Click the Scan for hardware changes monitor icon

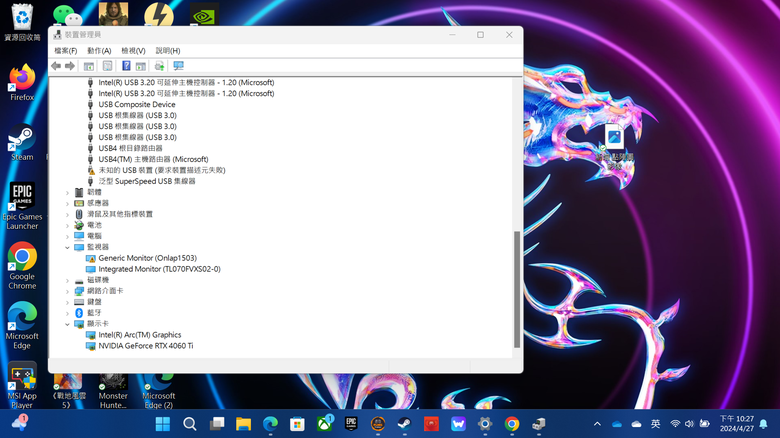point(179,66)
